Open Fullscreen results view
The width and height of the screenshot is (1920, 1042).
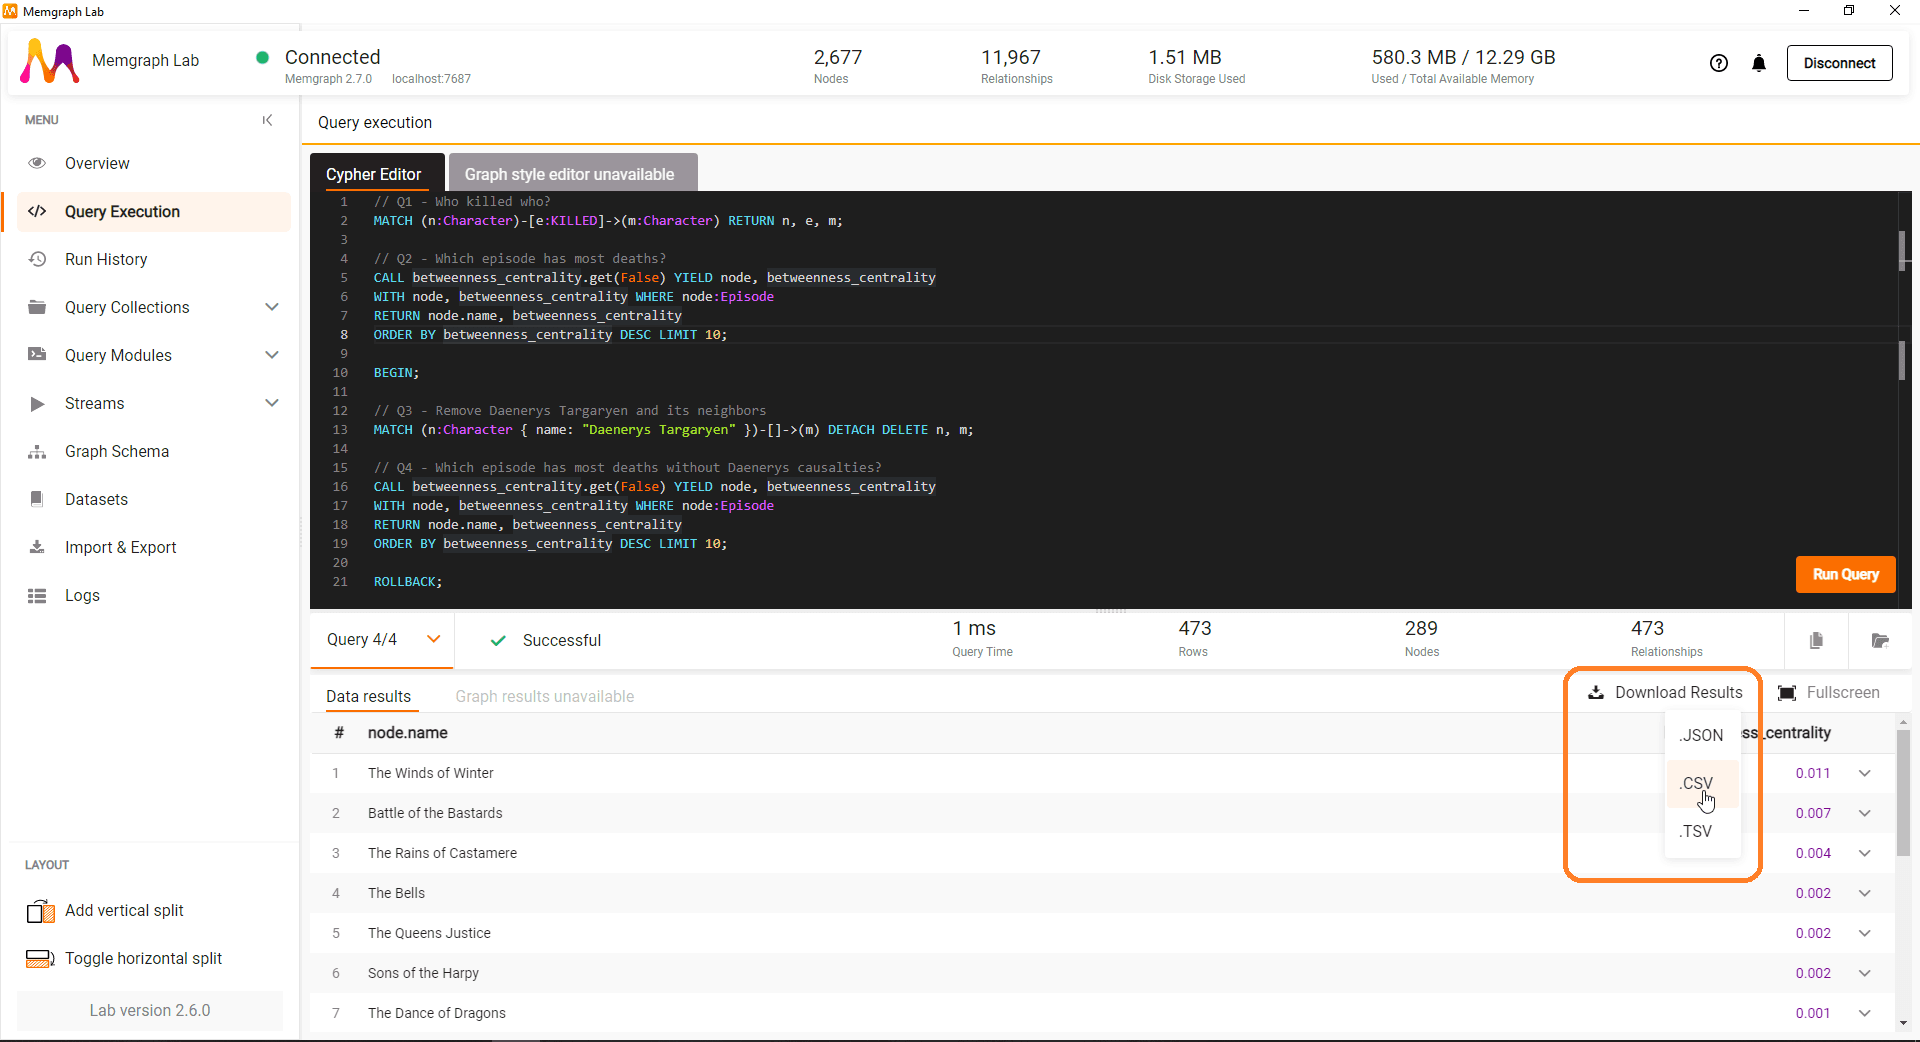point(1828,692)
